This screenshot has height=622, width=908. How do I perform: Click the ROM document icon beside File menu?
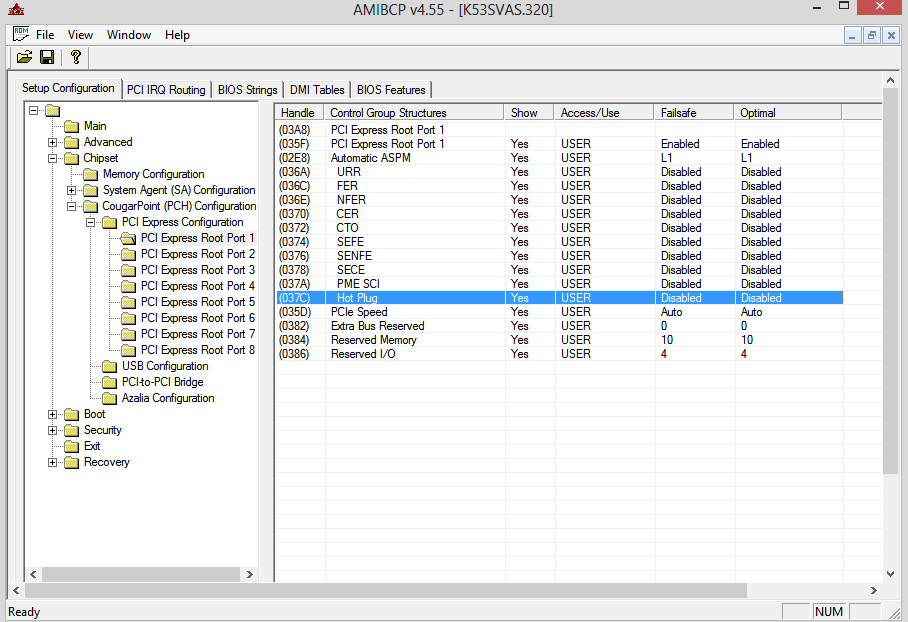[x=21, y=34]
